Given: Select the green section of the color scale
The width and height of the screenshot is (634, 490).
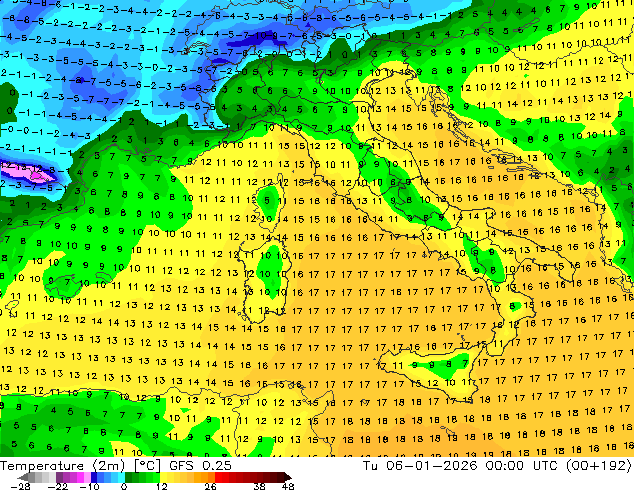Looking at the screenshot, I should click(142, 477).
